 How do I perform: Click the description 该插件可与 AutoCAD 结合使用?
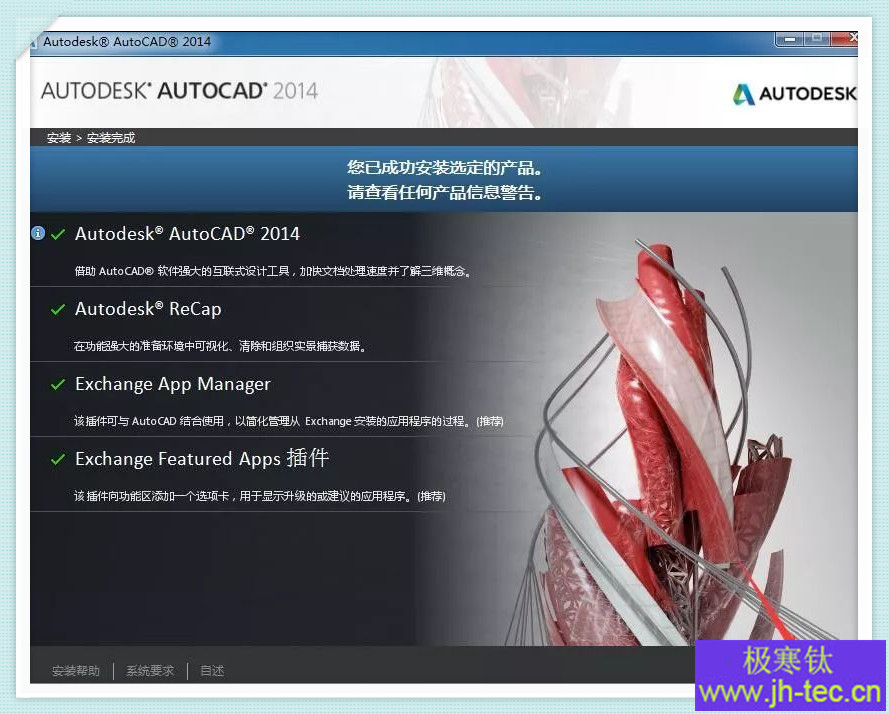point(289,421)
